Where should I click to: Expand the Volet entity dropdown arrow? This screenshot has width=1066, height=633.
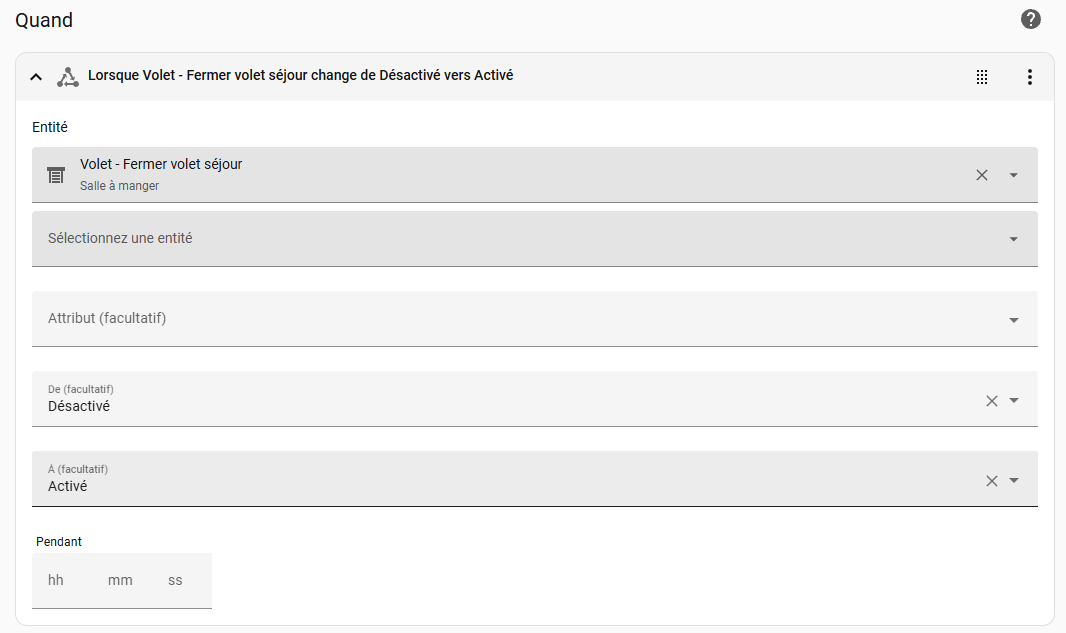point(1013,175)
